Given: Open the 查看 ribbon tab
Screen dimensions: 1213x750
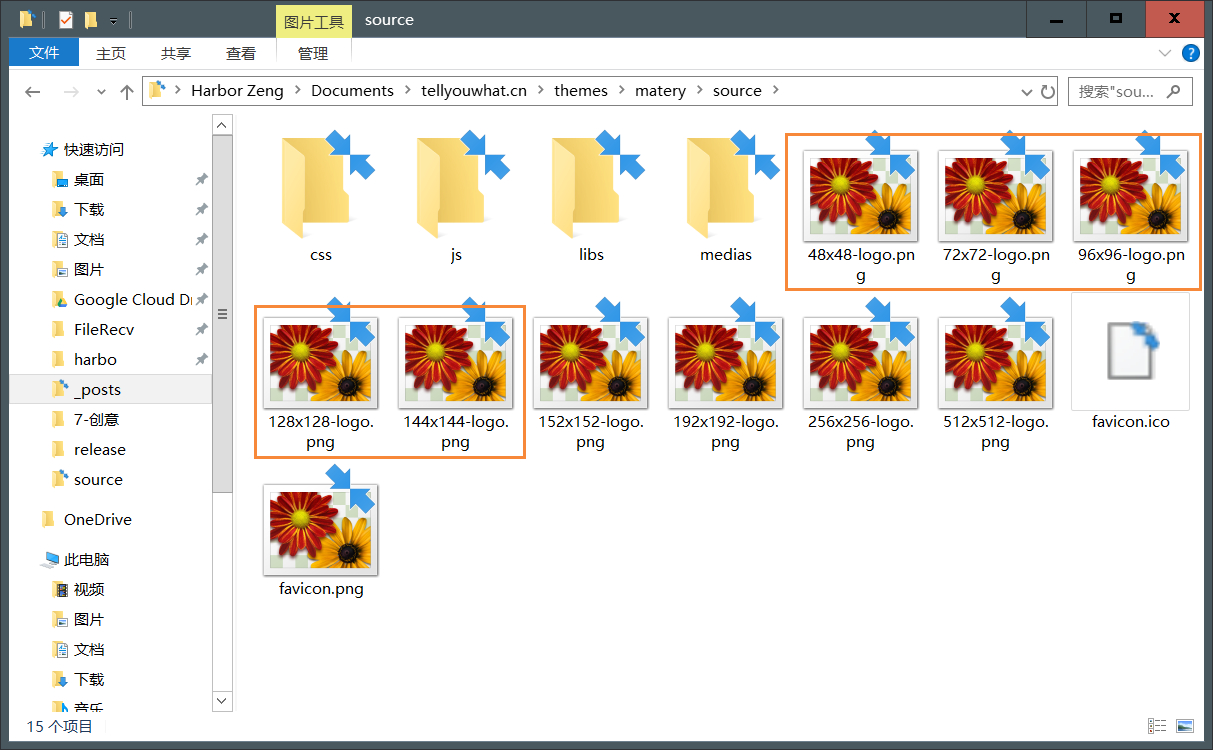Looking at the screenshot, I should coord(240,53).
